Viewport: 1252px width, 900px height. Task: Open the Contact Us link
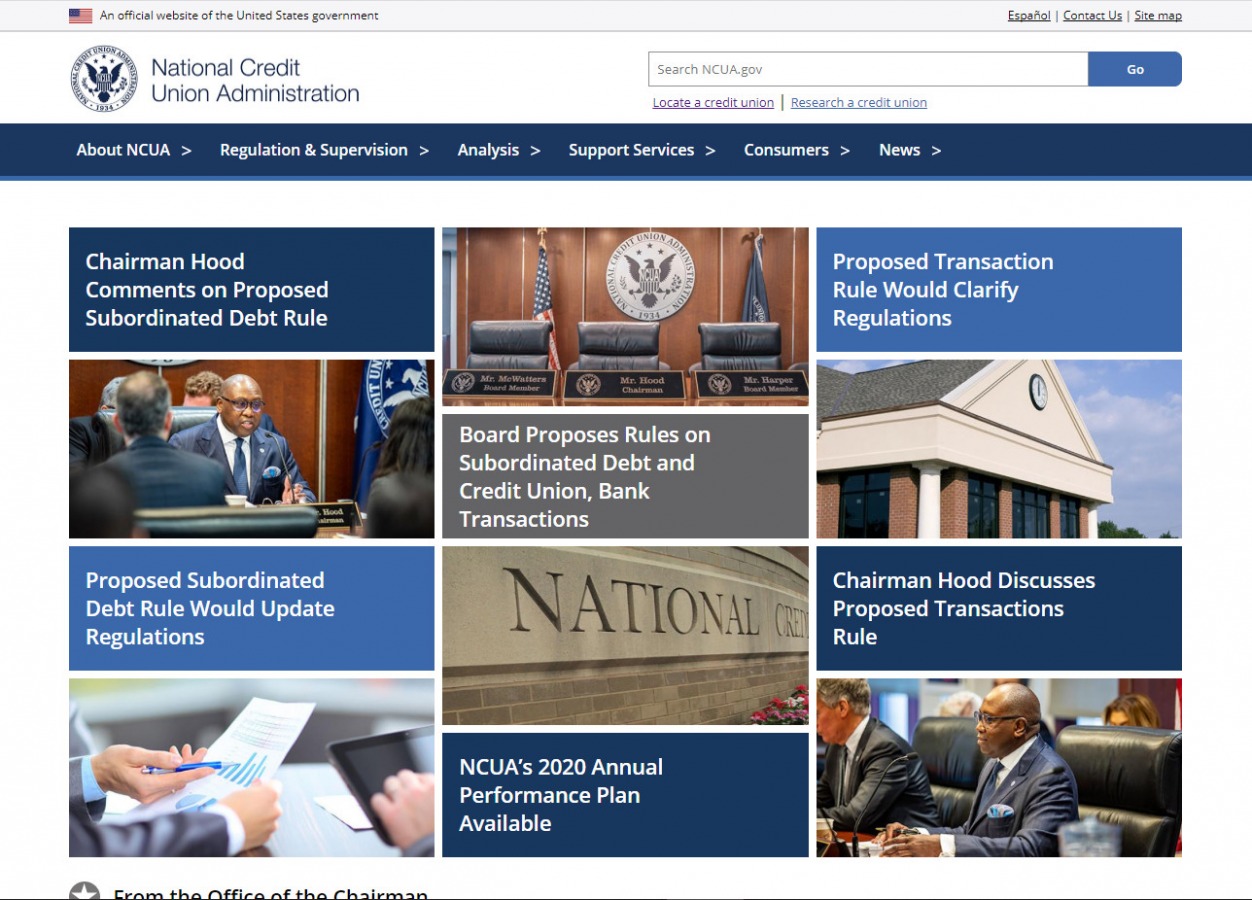1092,16
